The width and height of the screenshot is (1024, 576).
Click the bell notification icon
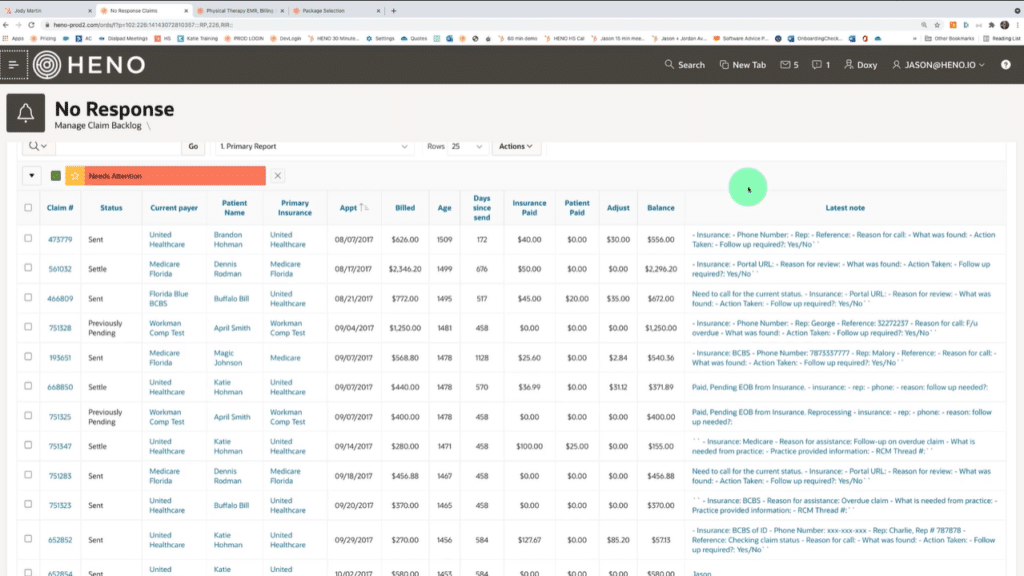click(x=25, y=113)
